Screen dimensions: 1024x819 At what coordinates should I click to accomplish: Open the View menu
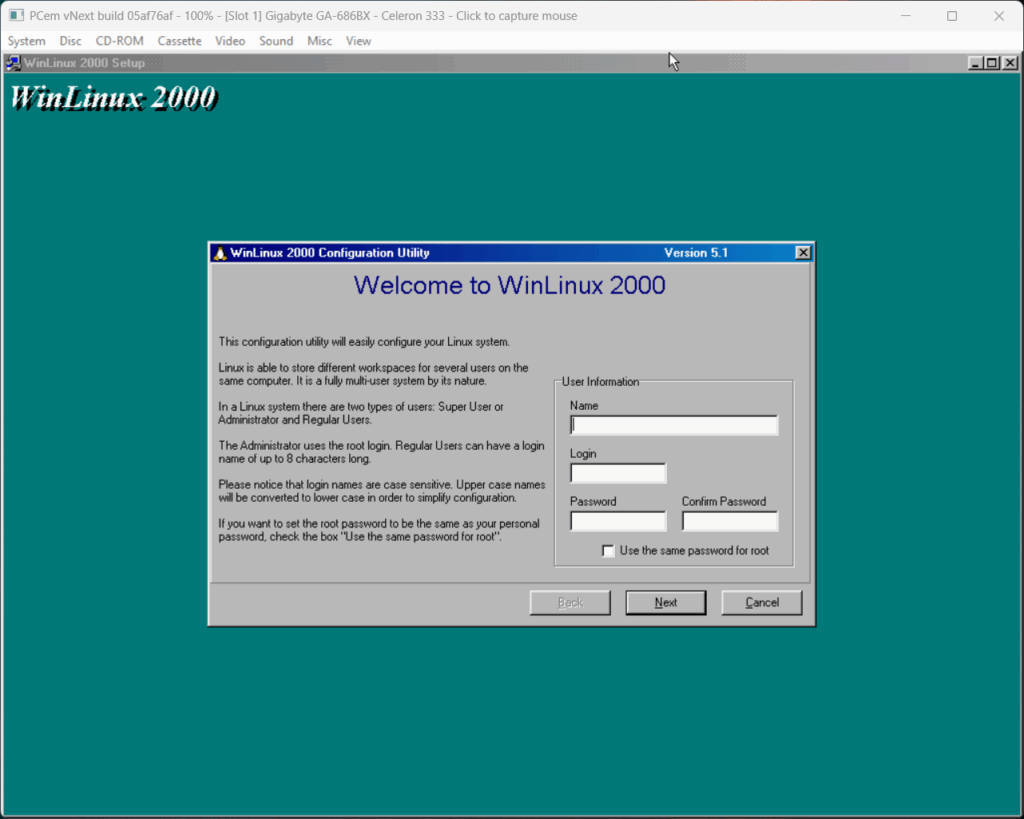(x=358, y=41)
